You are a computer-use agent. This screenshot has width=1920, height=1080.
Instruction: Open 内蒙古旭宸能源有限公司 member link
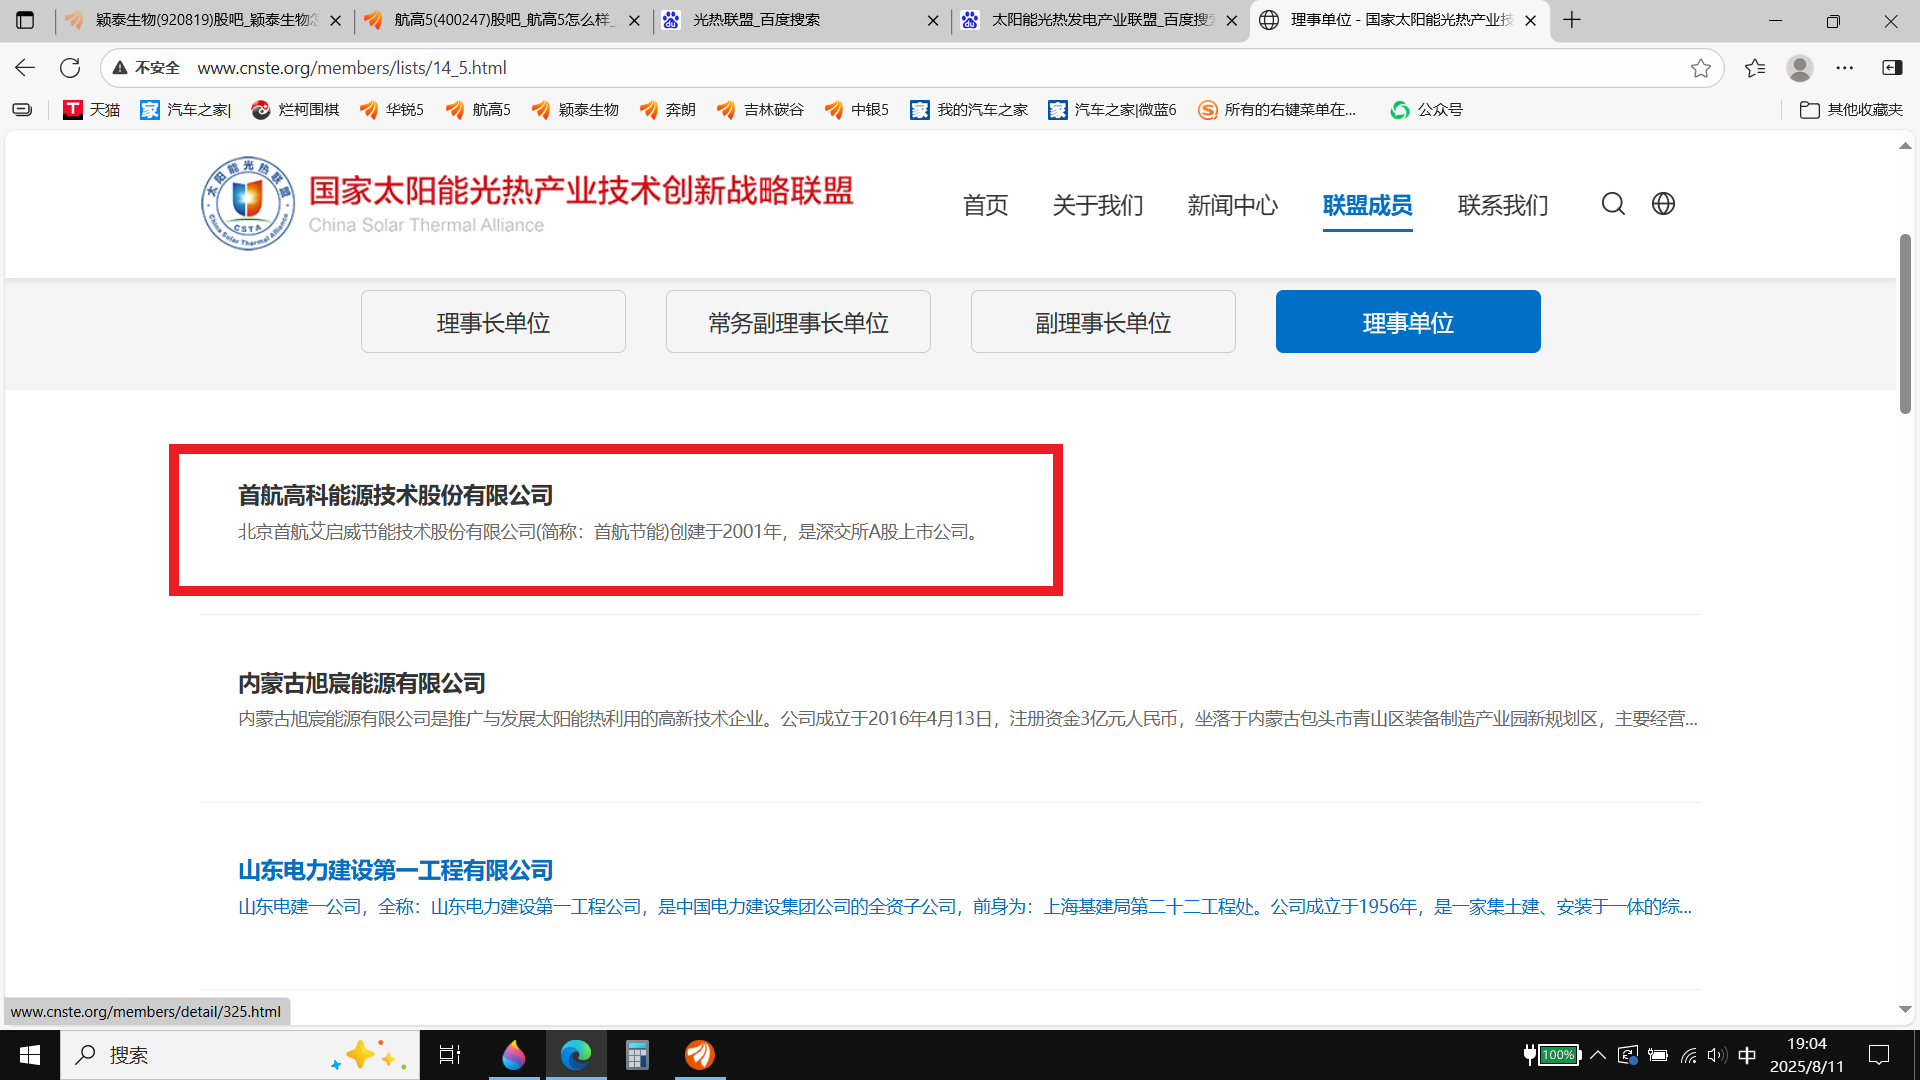point(362,683)
